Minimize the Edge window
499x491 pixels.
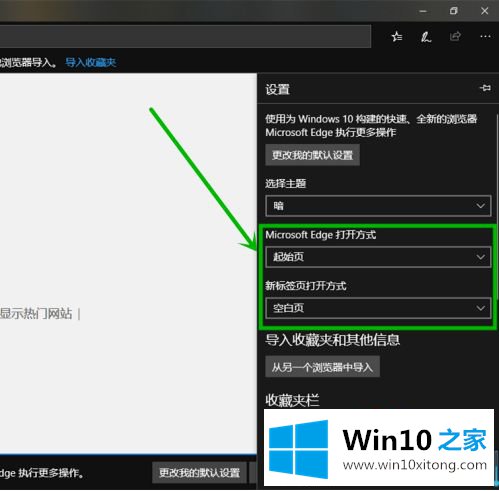click(423, 11)
